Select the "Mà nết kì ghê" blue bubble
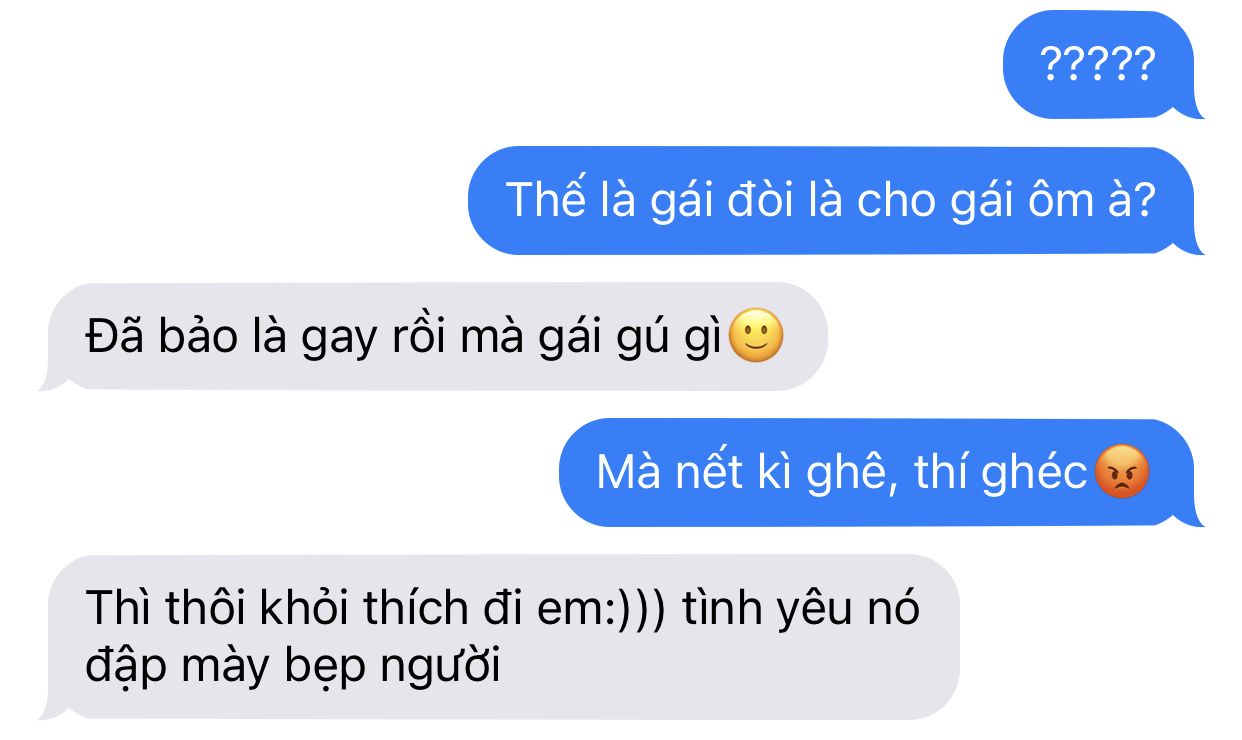The height and width of the screenshot is (740, 1242). point(881,473)
